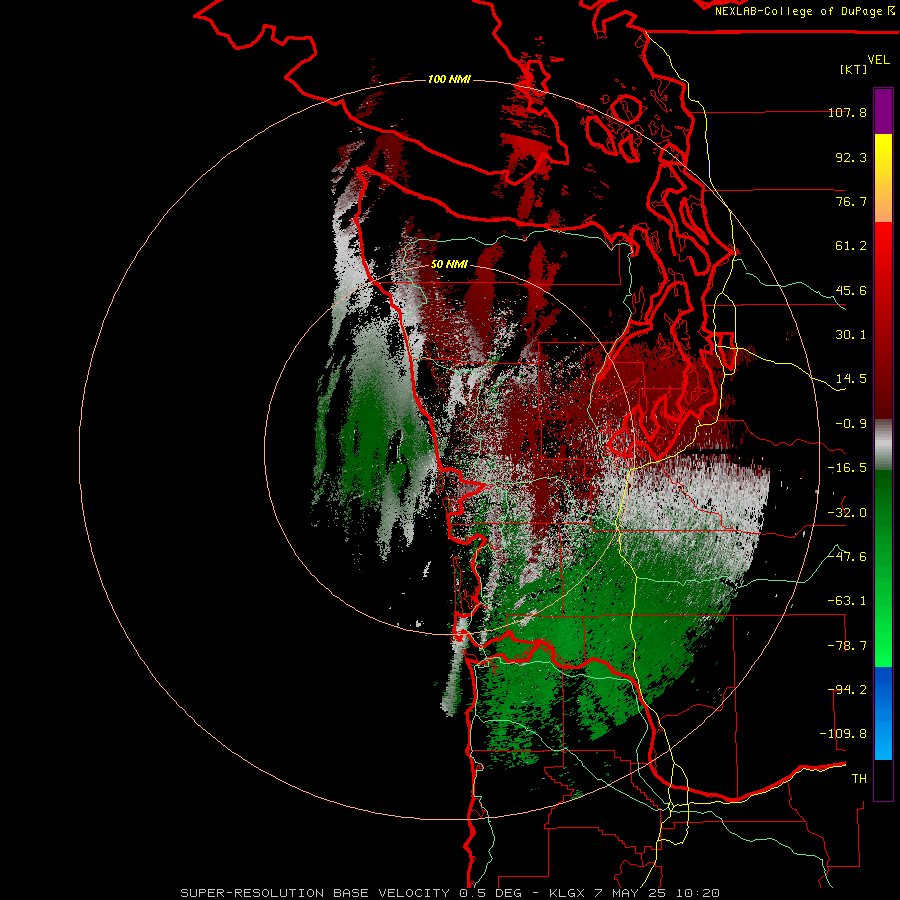Click the blue segment of velocity color bar
The width and height of the screenshot is (900, 900).
click(883, 713)
